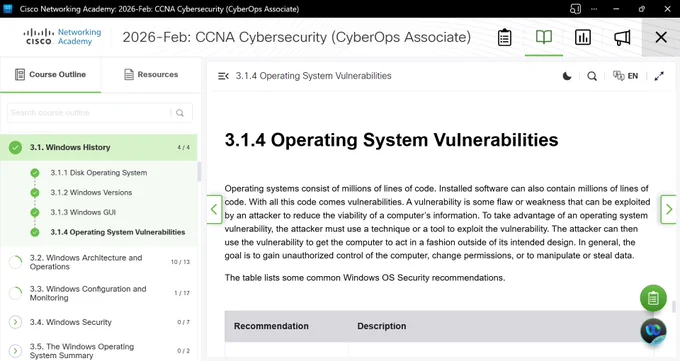This screenshot has width=680, height=361.
Task: Open 3.1.1 Disk Operating System
Action: 98,173
